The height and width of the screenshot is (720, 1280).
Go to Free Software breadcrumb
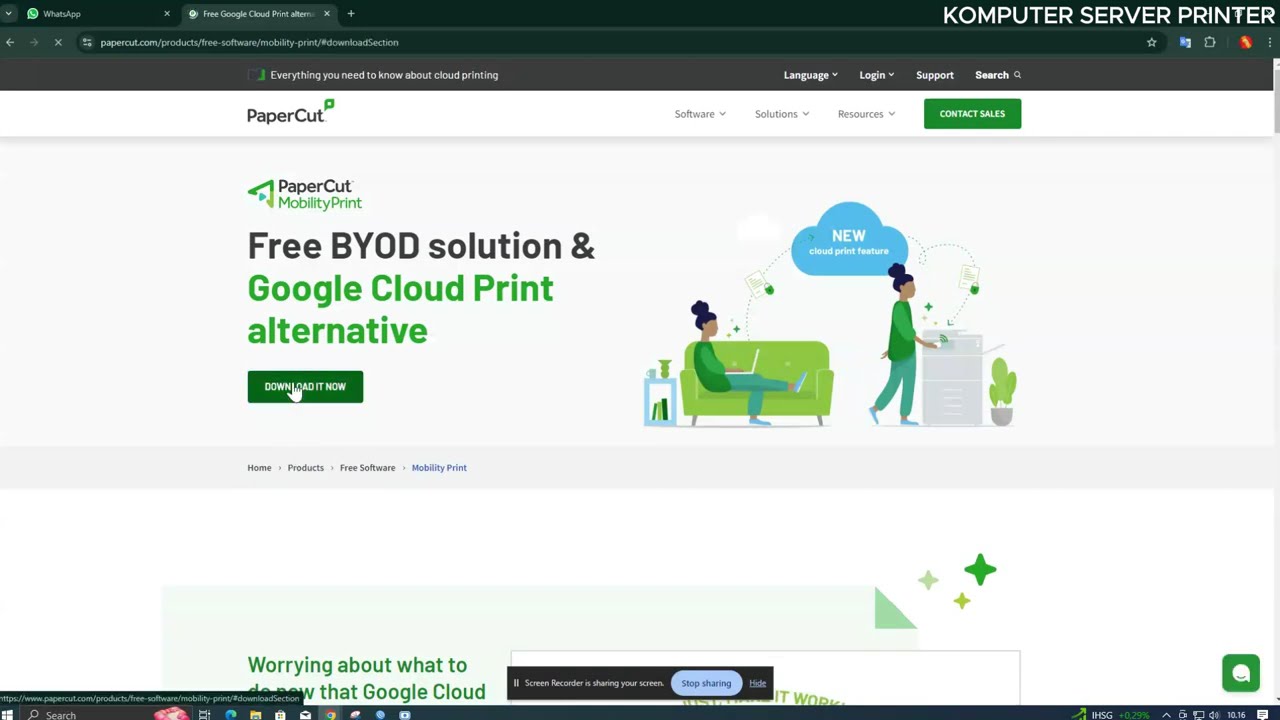pyautogui.click(x=367, y=468)
